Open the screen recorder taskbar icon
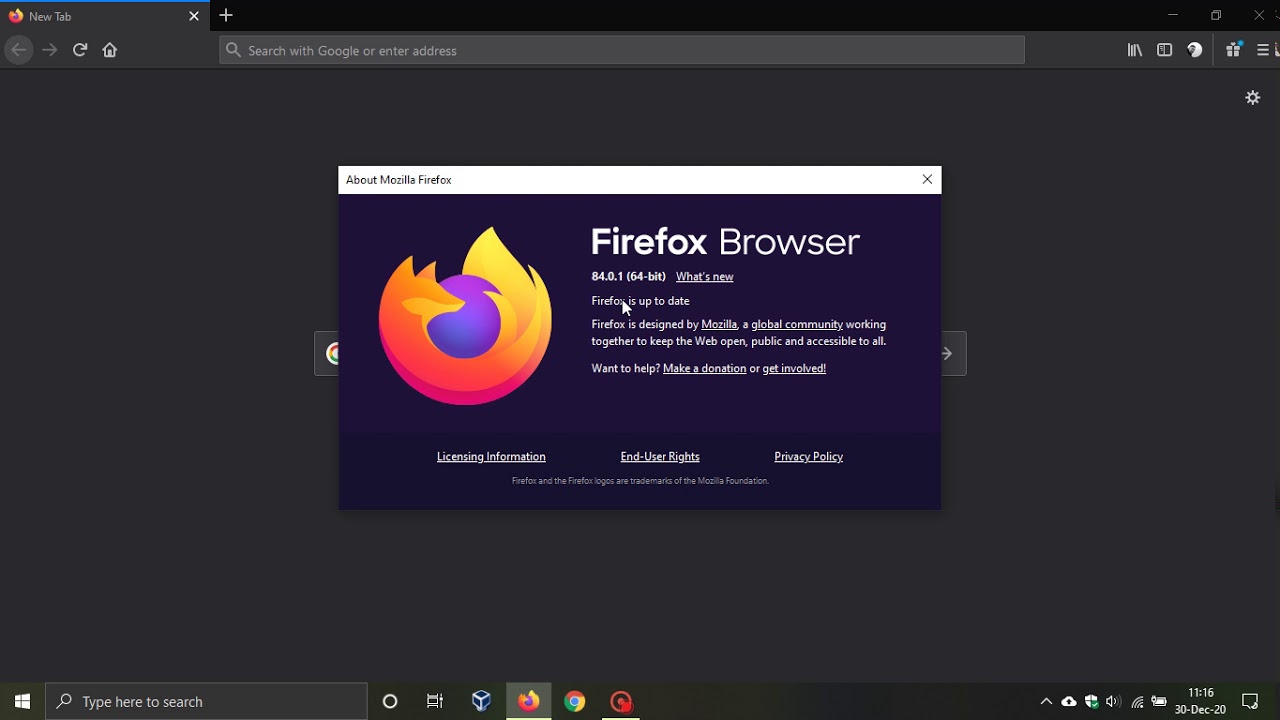This screenshot has height=720, width=1280. point(621,701)
